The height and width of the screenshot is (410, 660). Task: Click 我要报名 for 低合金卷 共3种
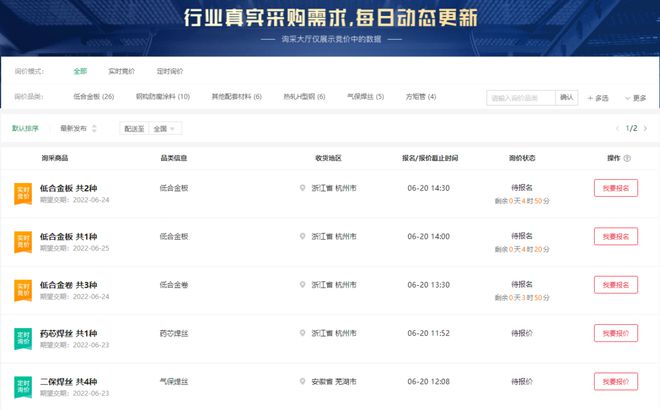pos(615,284)
